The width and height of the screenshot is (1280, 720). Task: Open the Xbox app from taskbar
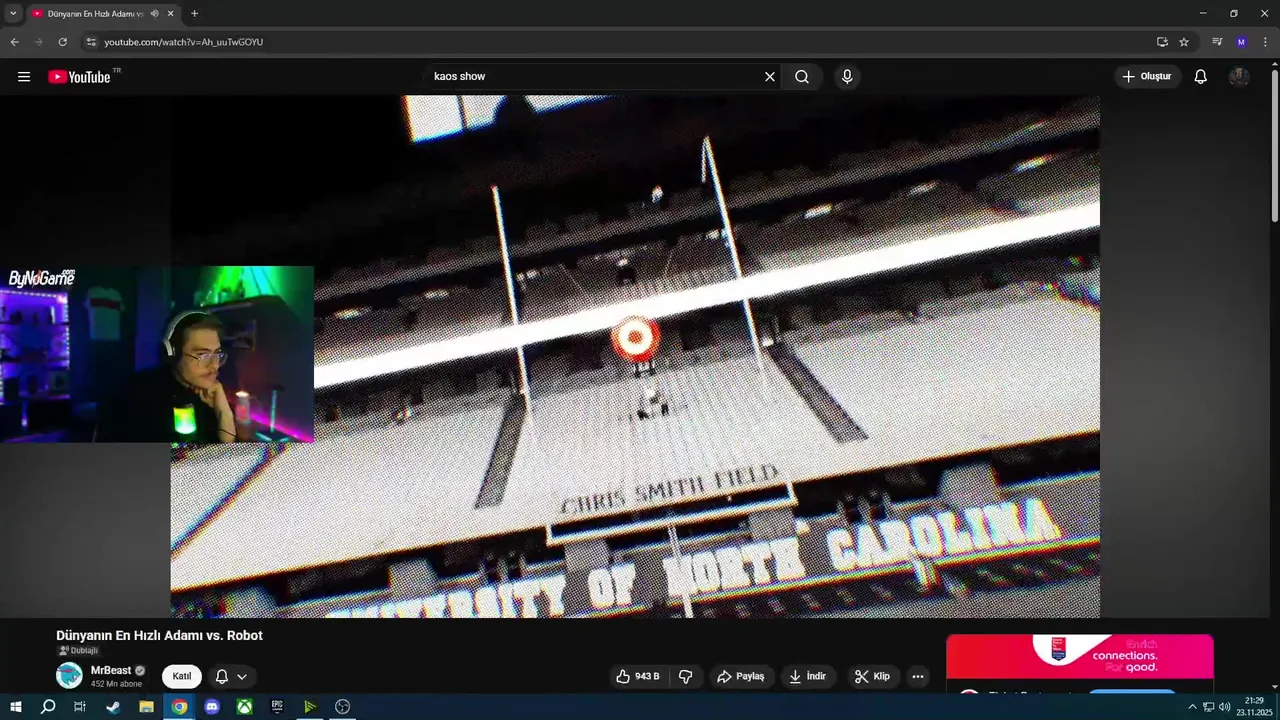(244, 707)
